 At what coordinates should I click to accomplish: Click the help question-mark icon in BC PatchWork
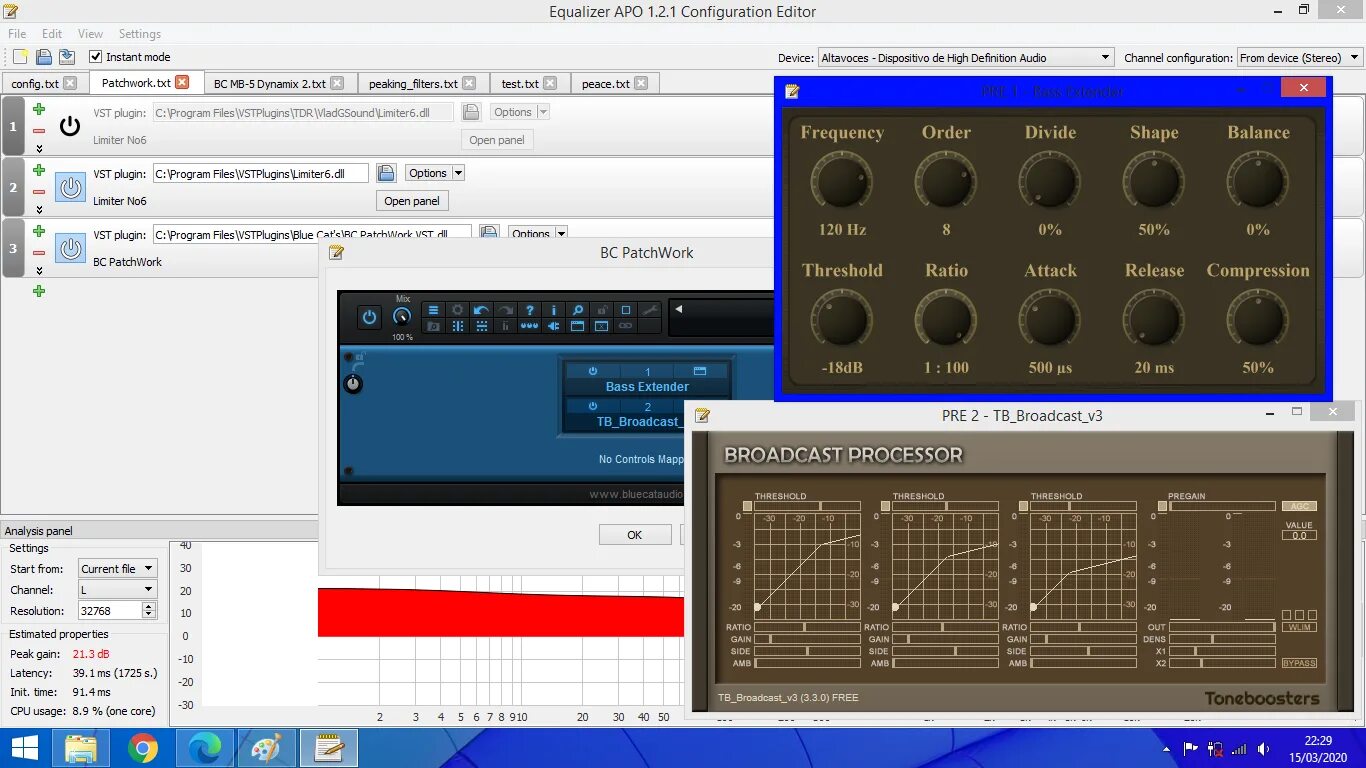(530, 310)
